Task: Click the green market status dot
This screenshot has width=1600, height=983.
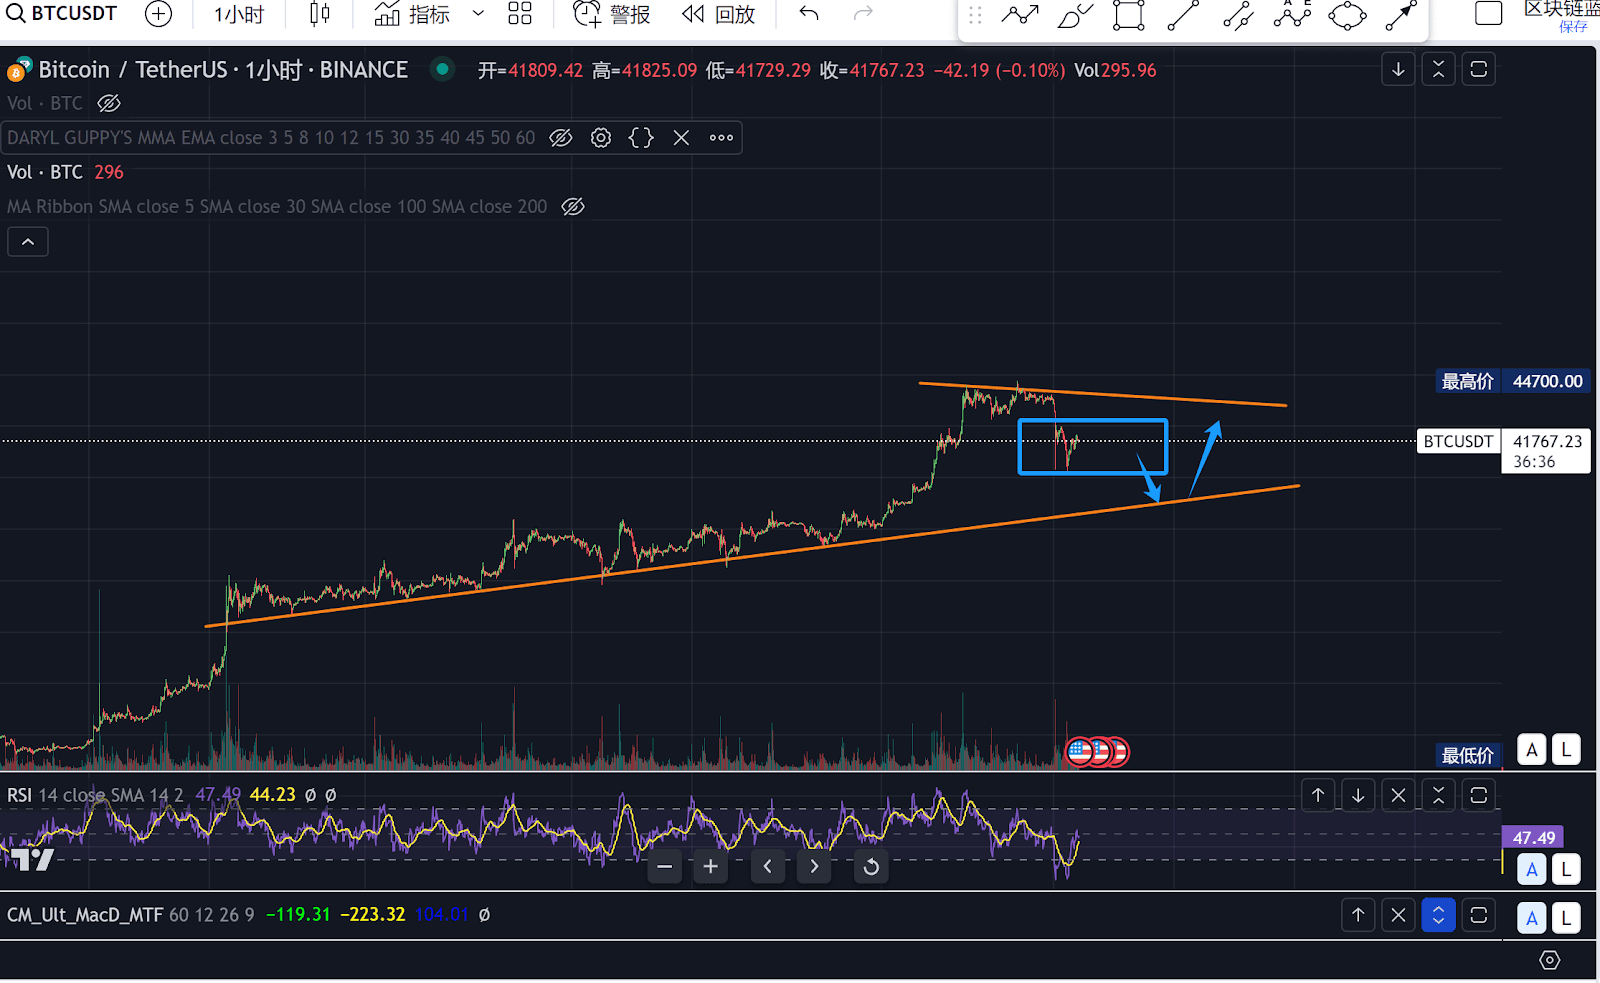Action: pyautogui.click(x=442, y=69)
